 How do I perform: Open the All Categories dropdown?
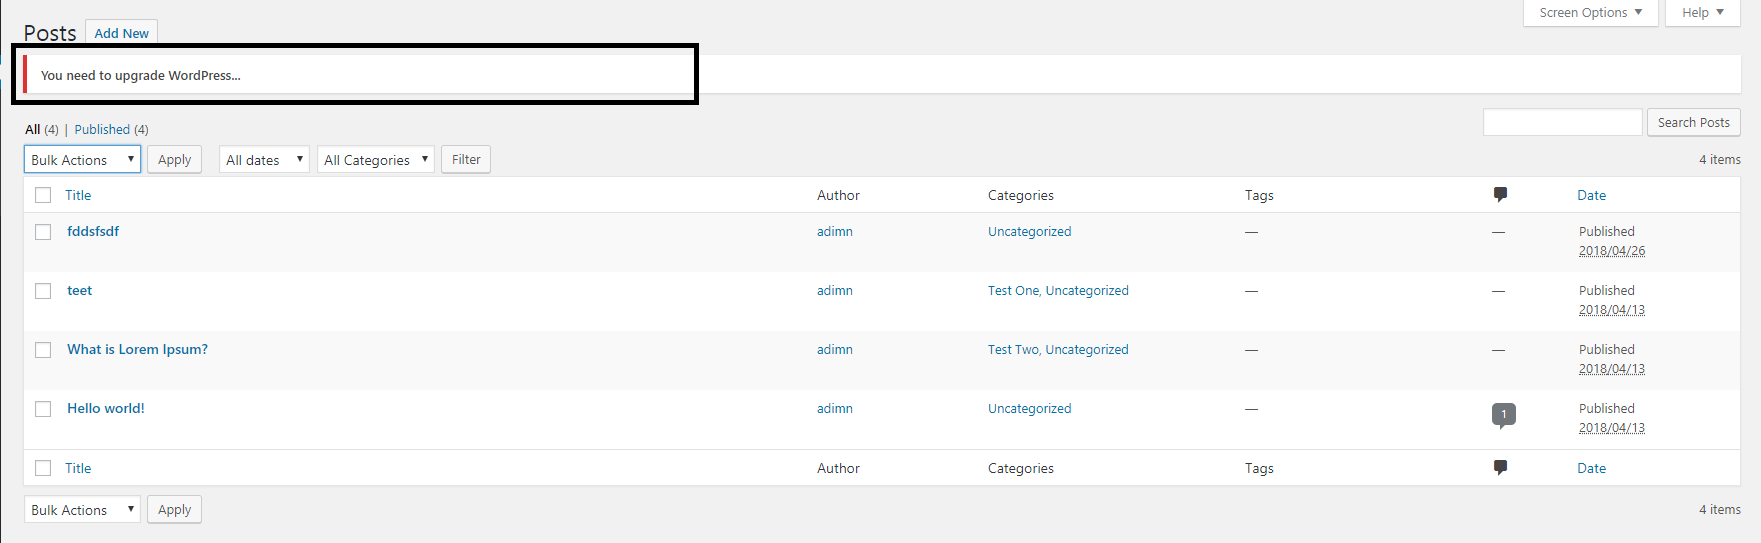pos(376,160)
